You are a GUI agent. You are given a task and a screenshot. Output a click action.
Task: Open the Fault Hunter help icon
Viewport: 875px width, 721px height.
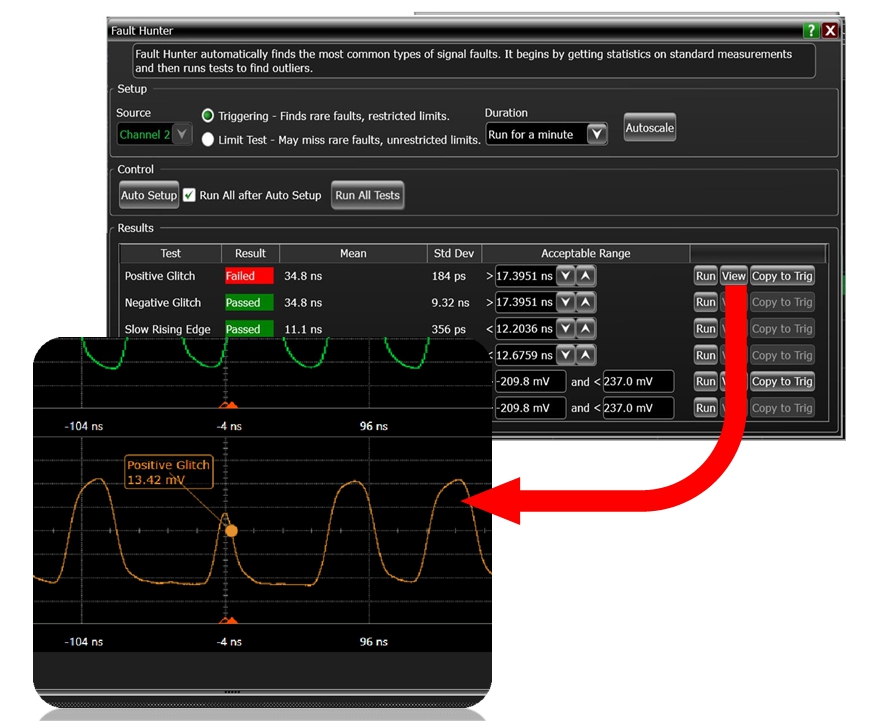811,31
